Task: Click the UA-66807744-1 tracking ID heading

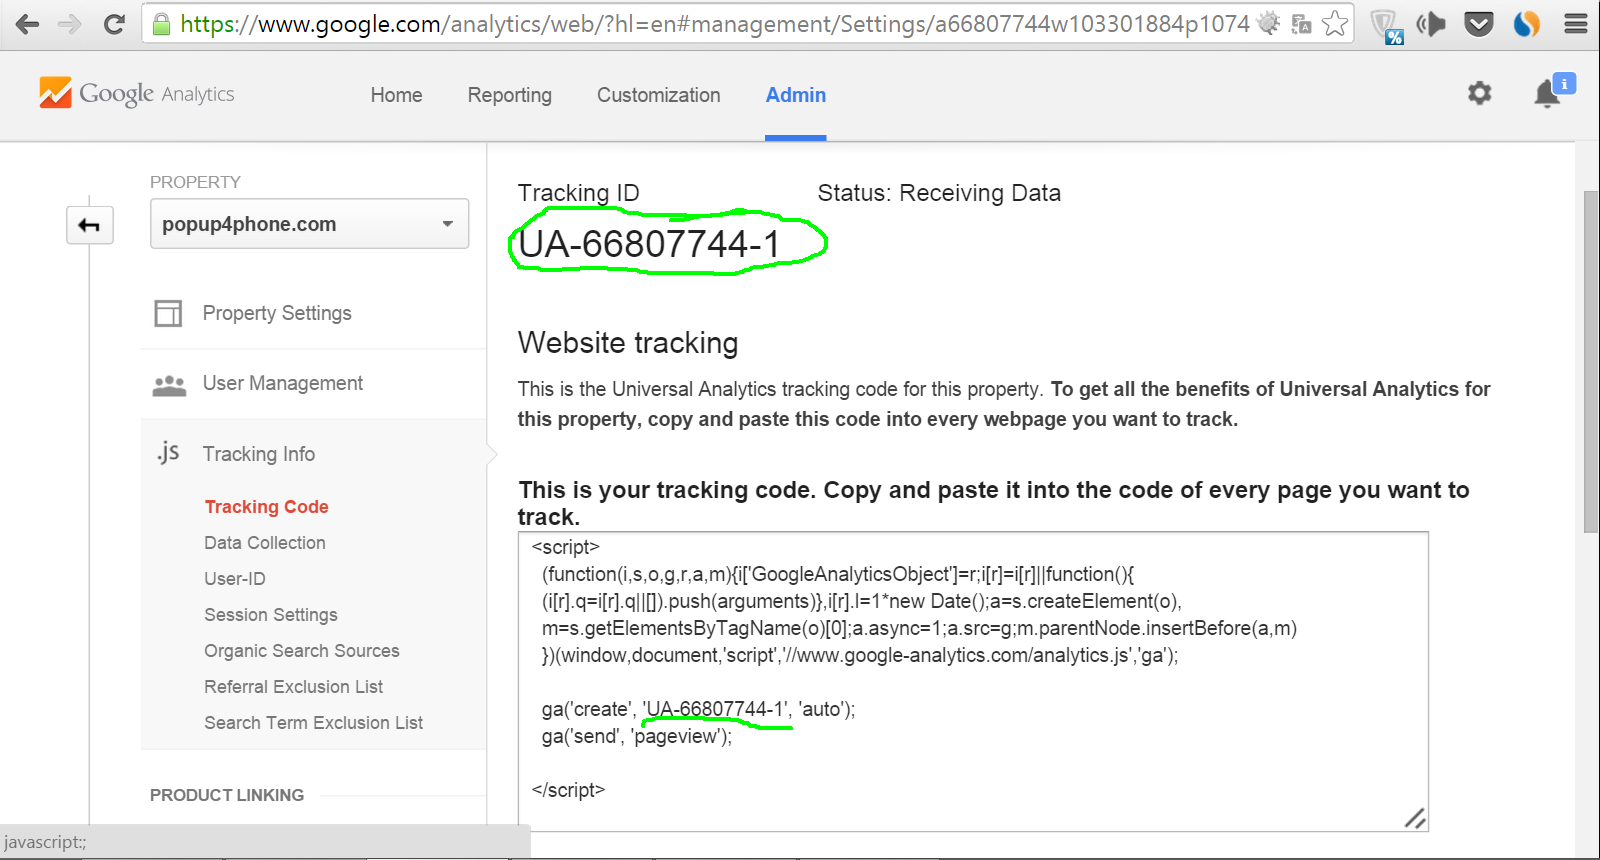Action: (x=648, y=244)
